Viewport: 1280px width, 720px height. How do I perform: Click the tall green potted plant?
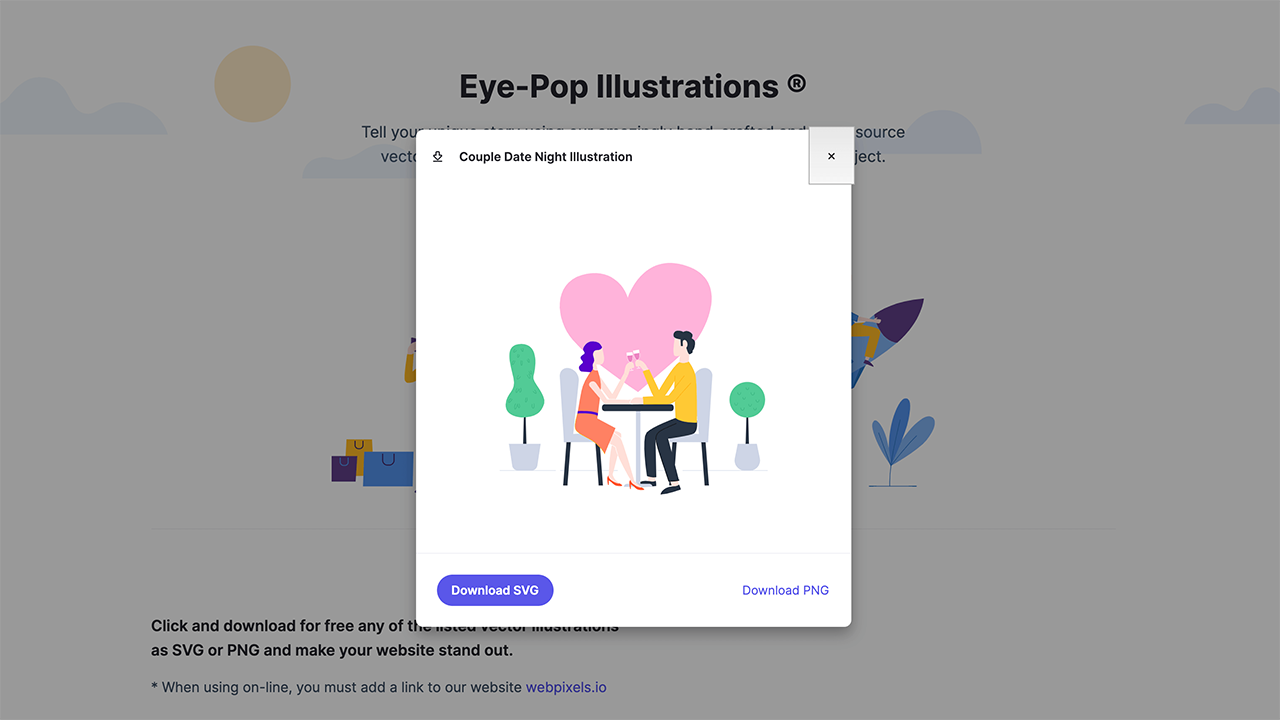point(525,407)
